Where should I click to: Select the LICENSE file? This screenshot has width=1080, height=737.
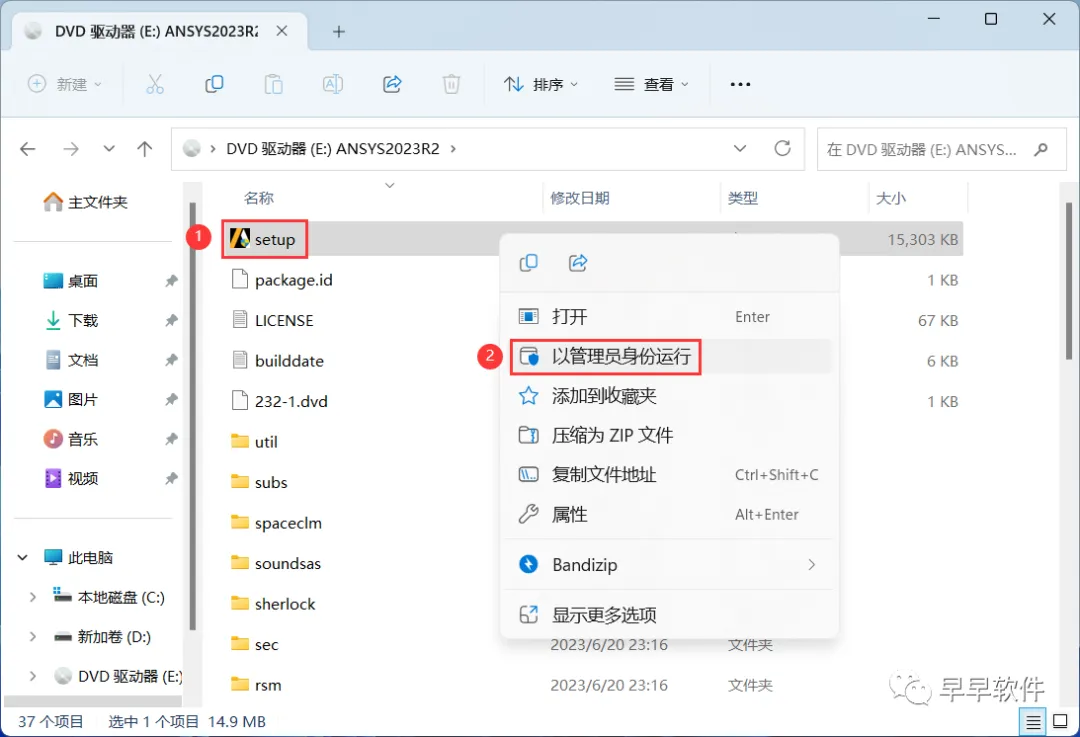pyautogui.click(x=273, y=320)
